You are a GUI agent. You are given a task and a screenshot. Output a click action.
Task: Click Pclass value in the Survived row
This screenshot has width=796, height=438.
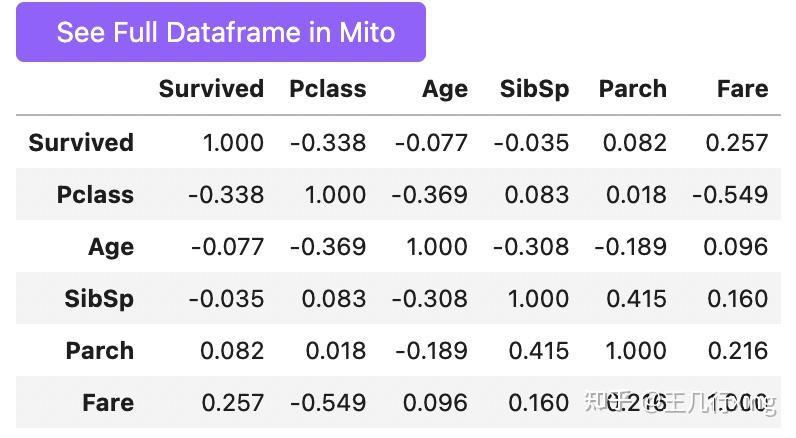tap(328, 143)
